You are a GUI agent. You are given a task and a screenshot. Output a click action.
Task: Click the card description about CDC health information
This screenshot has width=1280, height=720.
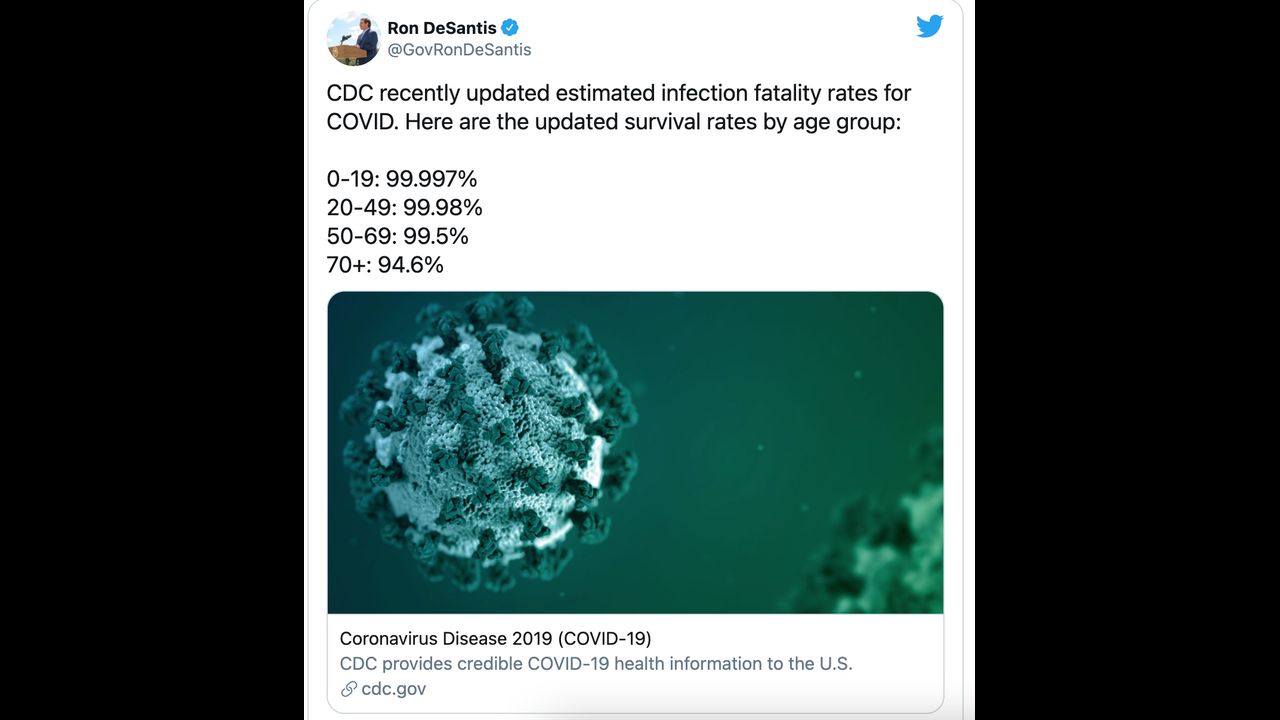pyautogui.click(x=595, y=663)
